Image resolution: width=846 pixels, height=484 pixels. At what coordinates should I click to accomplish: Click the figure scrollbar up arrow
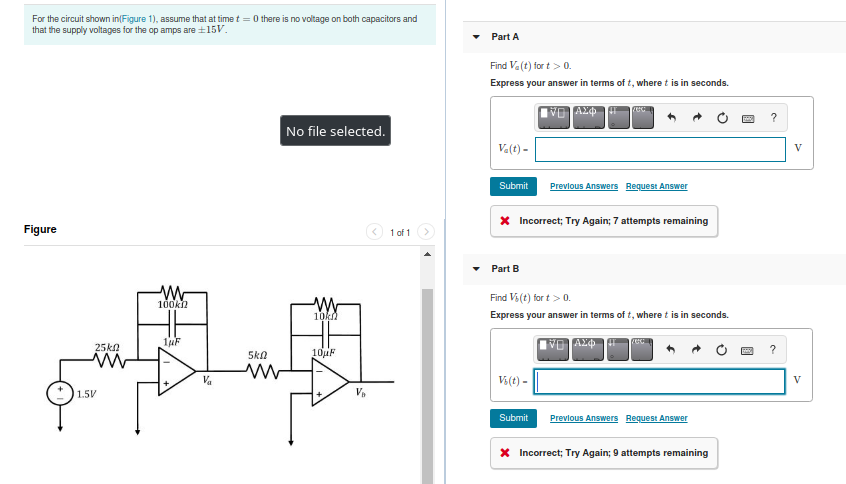point(427,254)
